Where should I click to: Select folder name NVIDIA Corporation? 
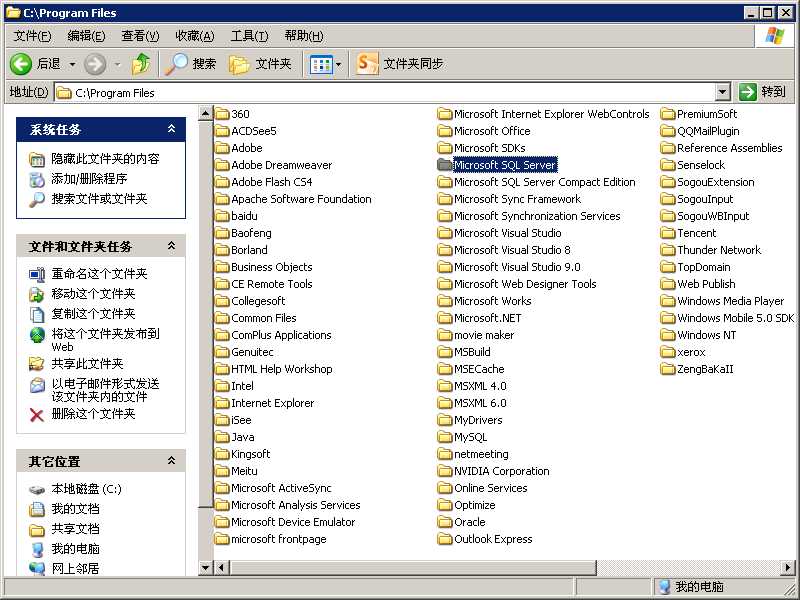502,471
